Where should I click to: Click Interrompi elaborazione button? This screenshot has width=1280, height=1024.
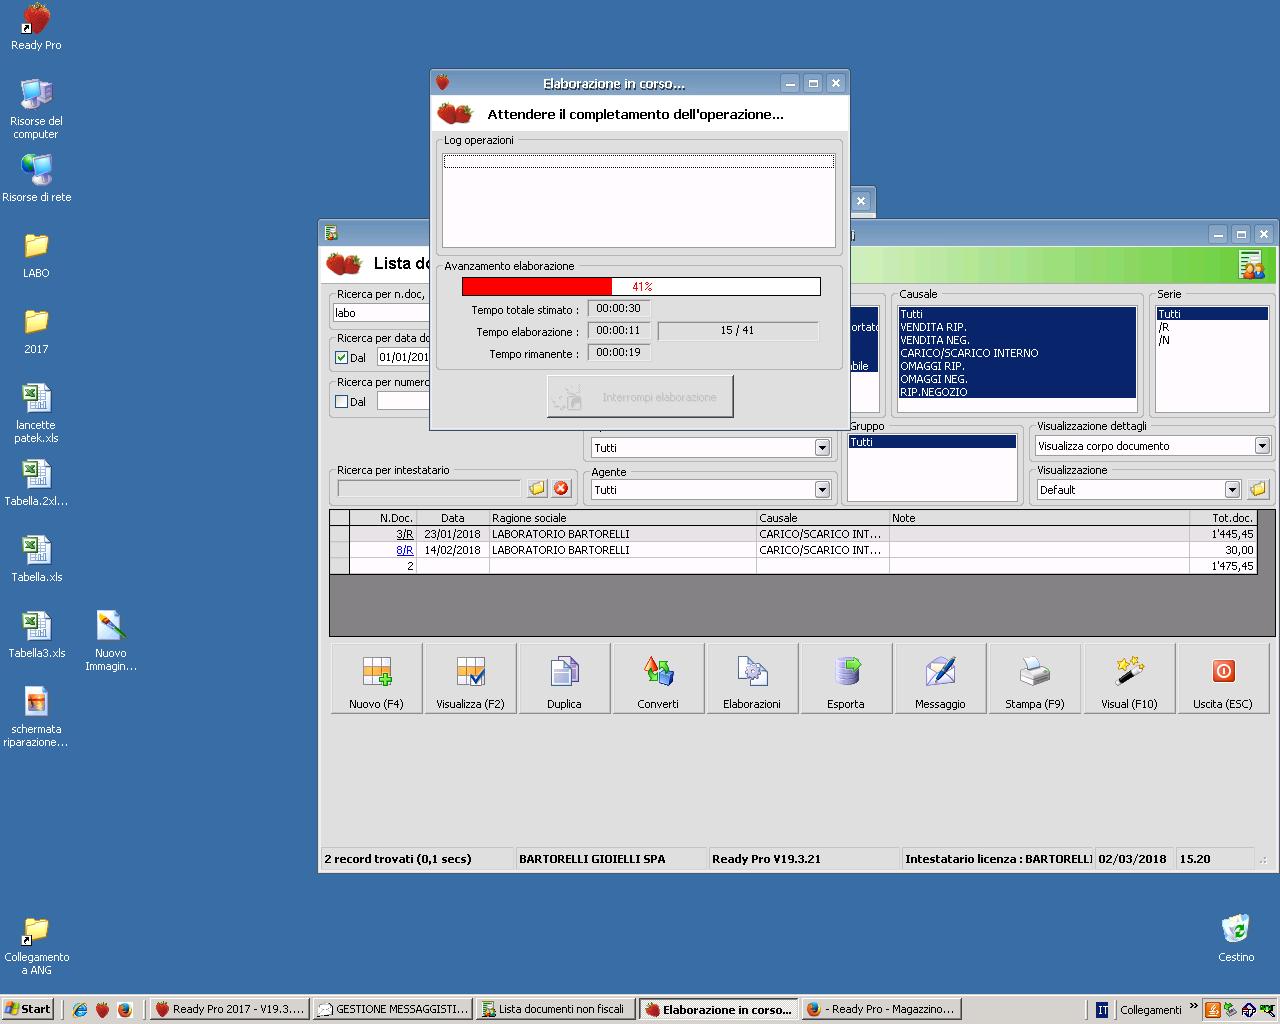tap(640, 397)
